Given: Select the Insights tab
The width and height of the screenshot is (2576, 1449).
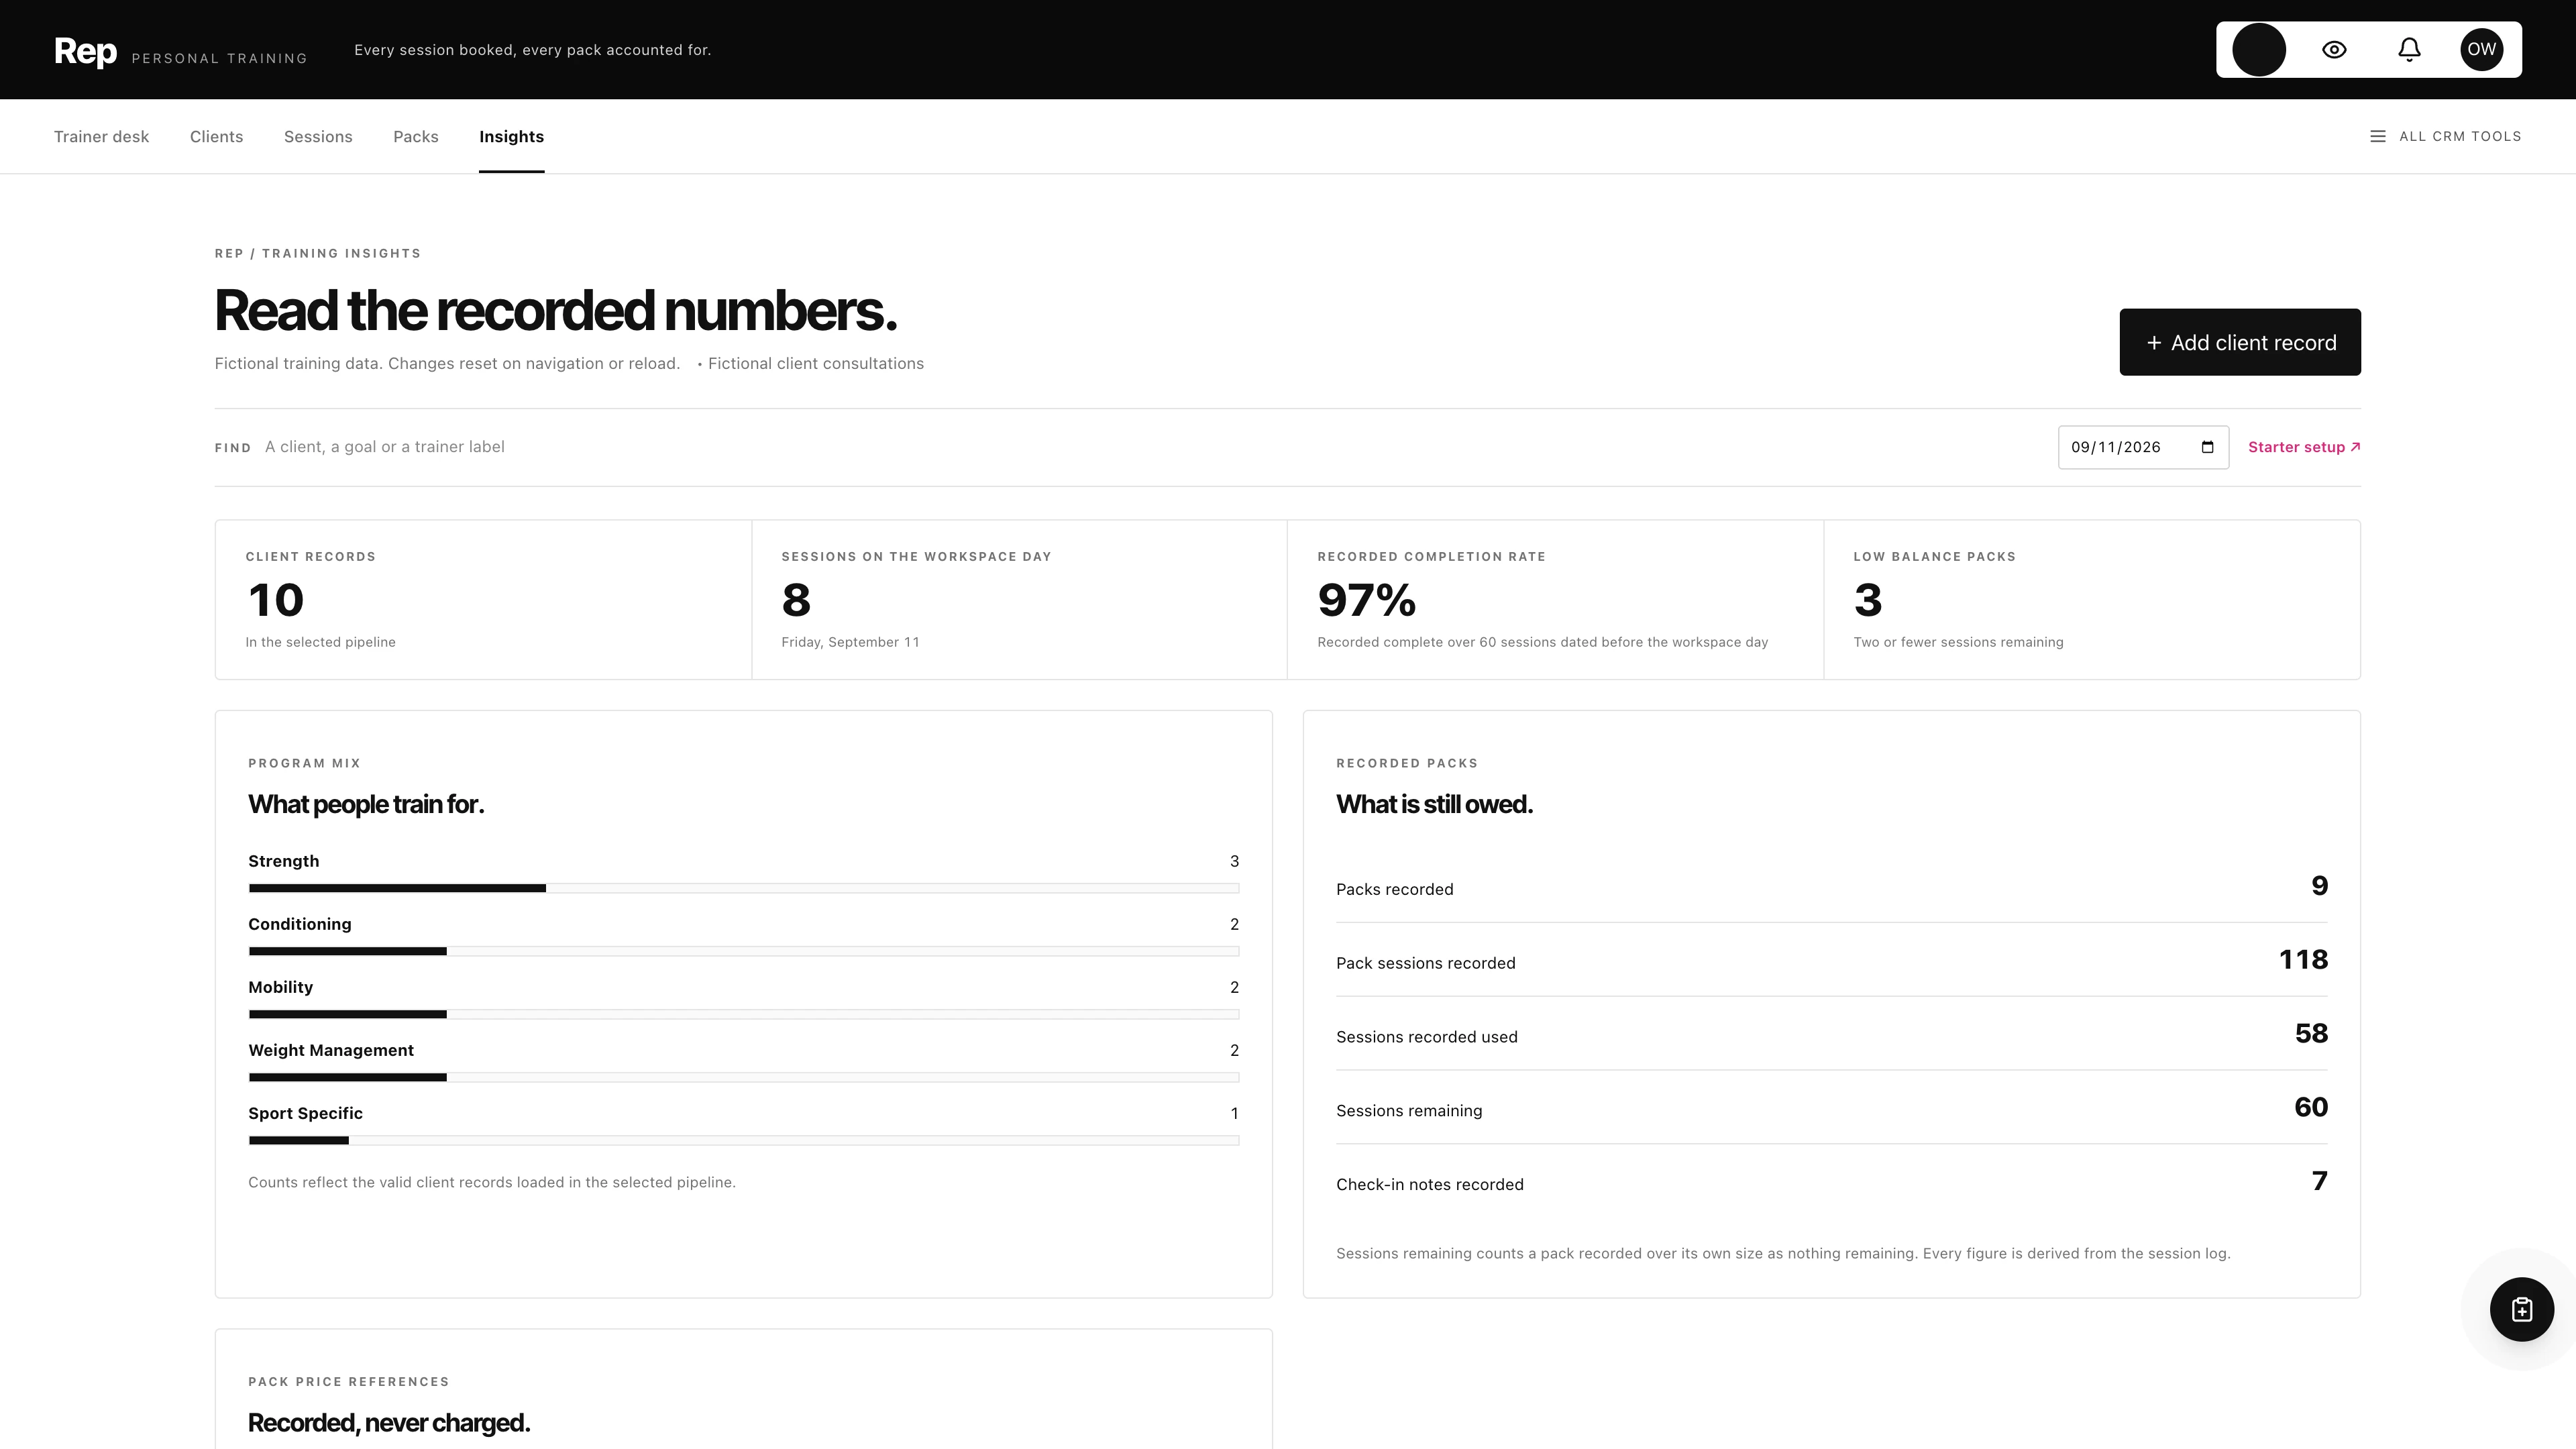Looking at the screenshot, I should click(x=511, y=137).
